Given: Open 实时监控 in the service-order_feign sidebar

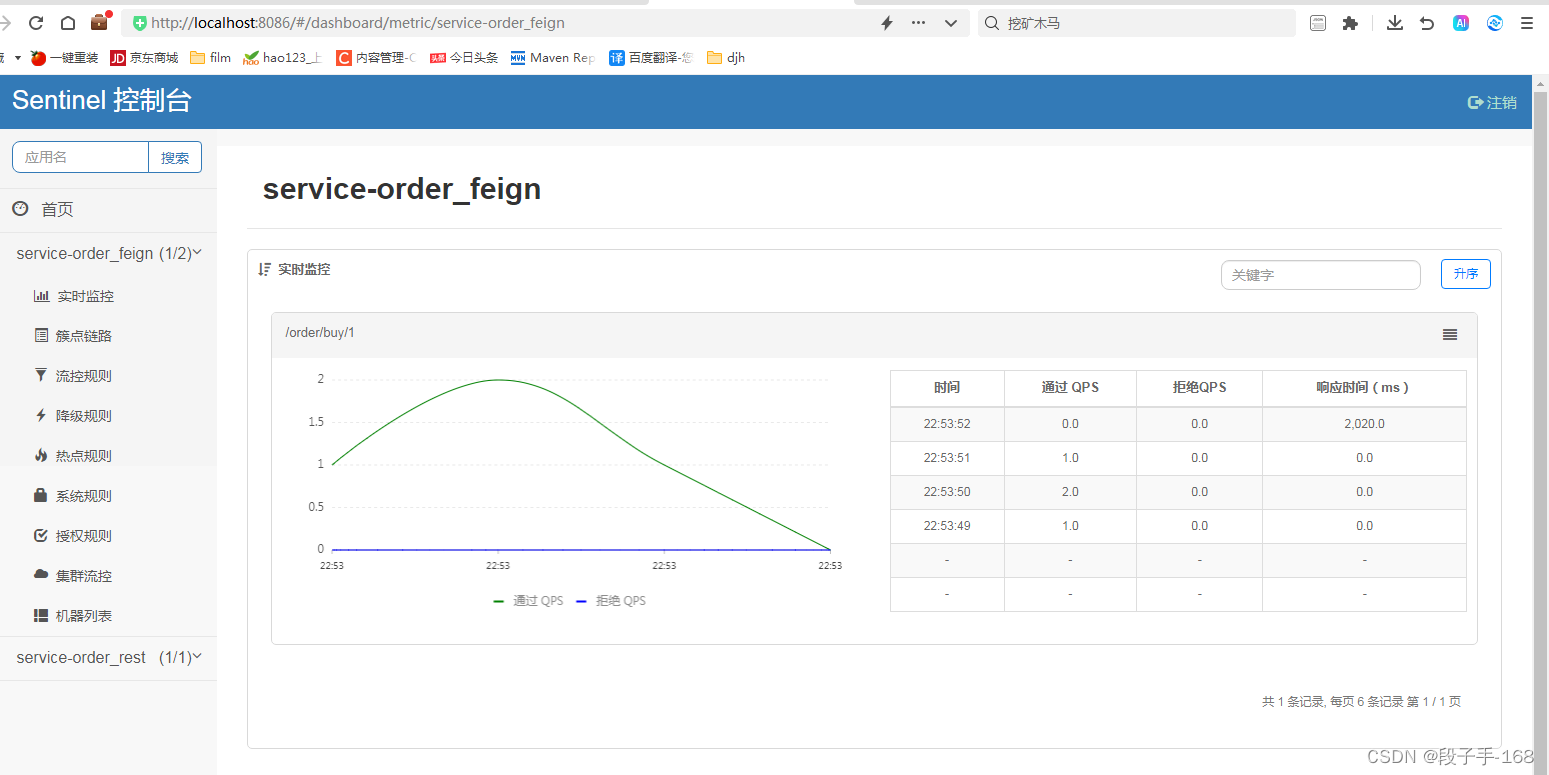Looking at the screenshot, I should click(74, 296).
